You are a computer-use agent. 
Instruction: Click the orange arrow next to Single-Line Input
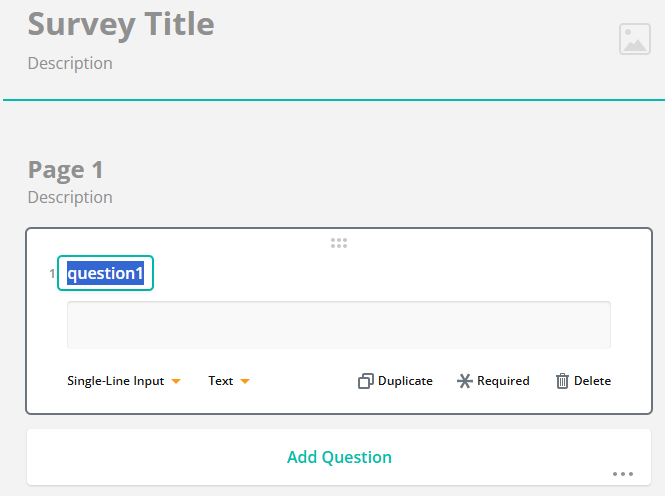pos(176,381)
